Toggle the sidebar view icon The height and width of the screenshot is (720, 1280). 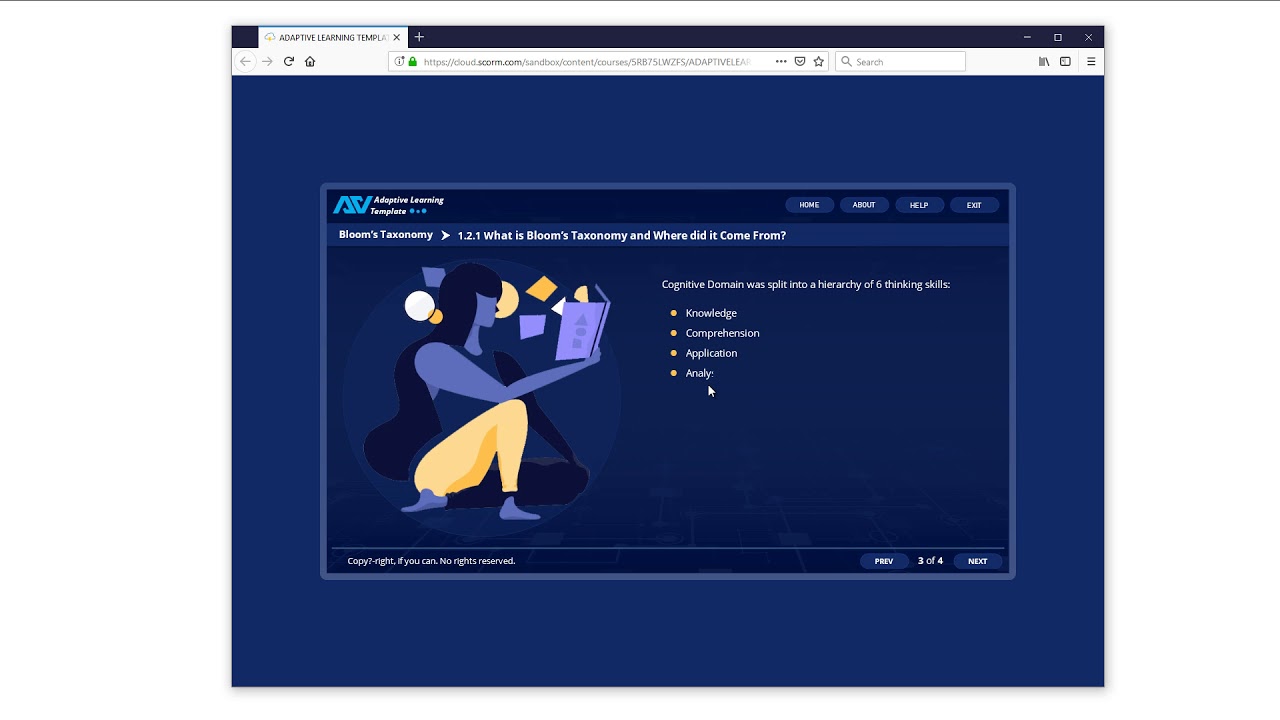click(1065, 61)
